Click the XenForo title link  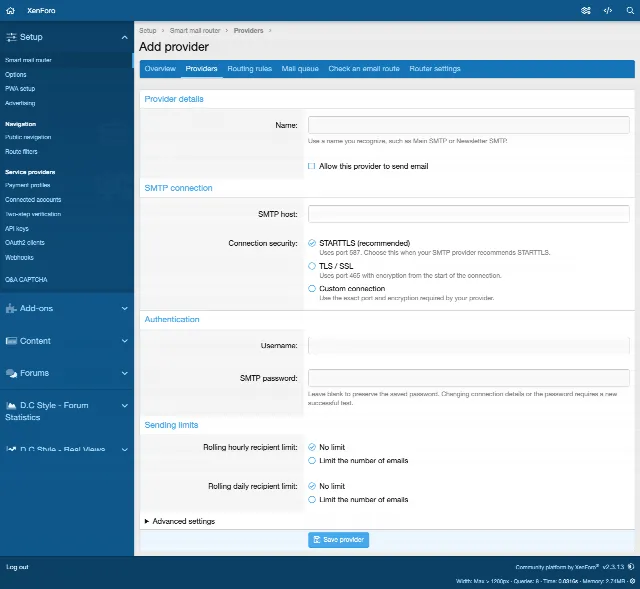[x=41, y=11]
